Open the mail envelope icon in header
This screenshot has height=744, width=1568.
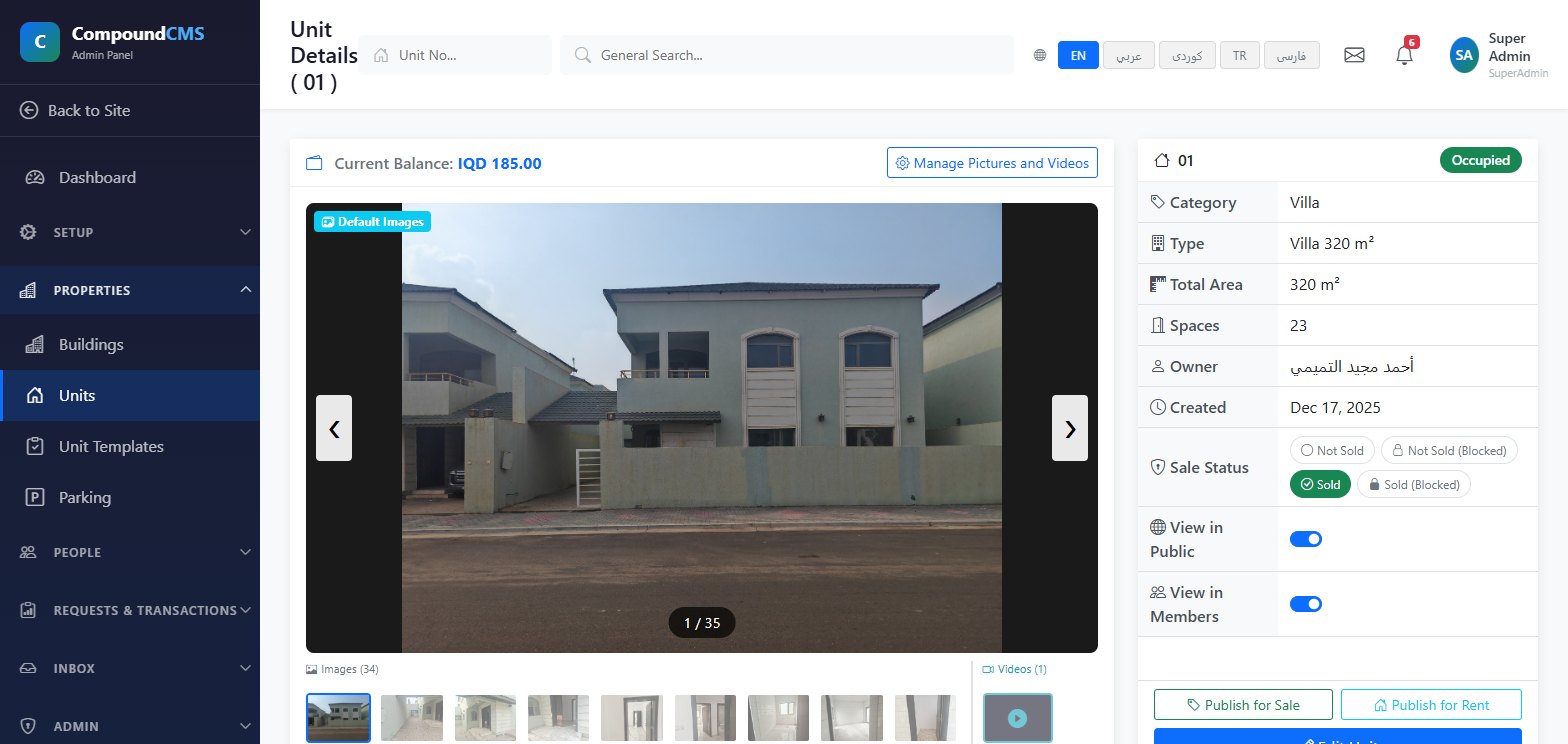[1354, 55]
